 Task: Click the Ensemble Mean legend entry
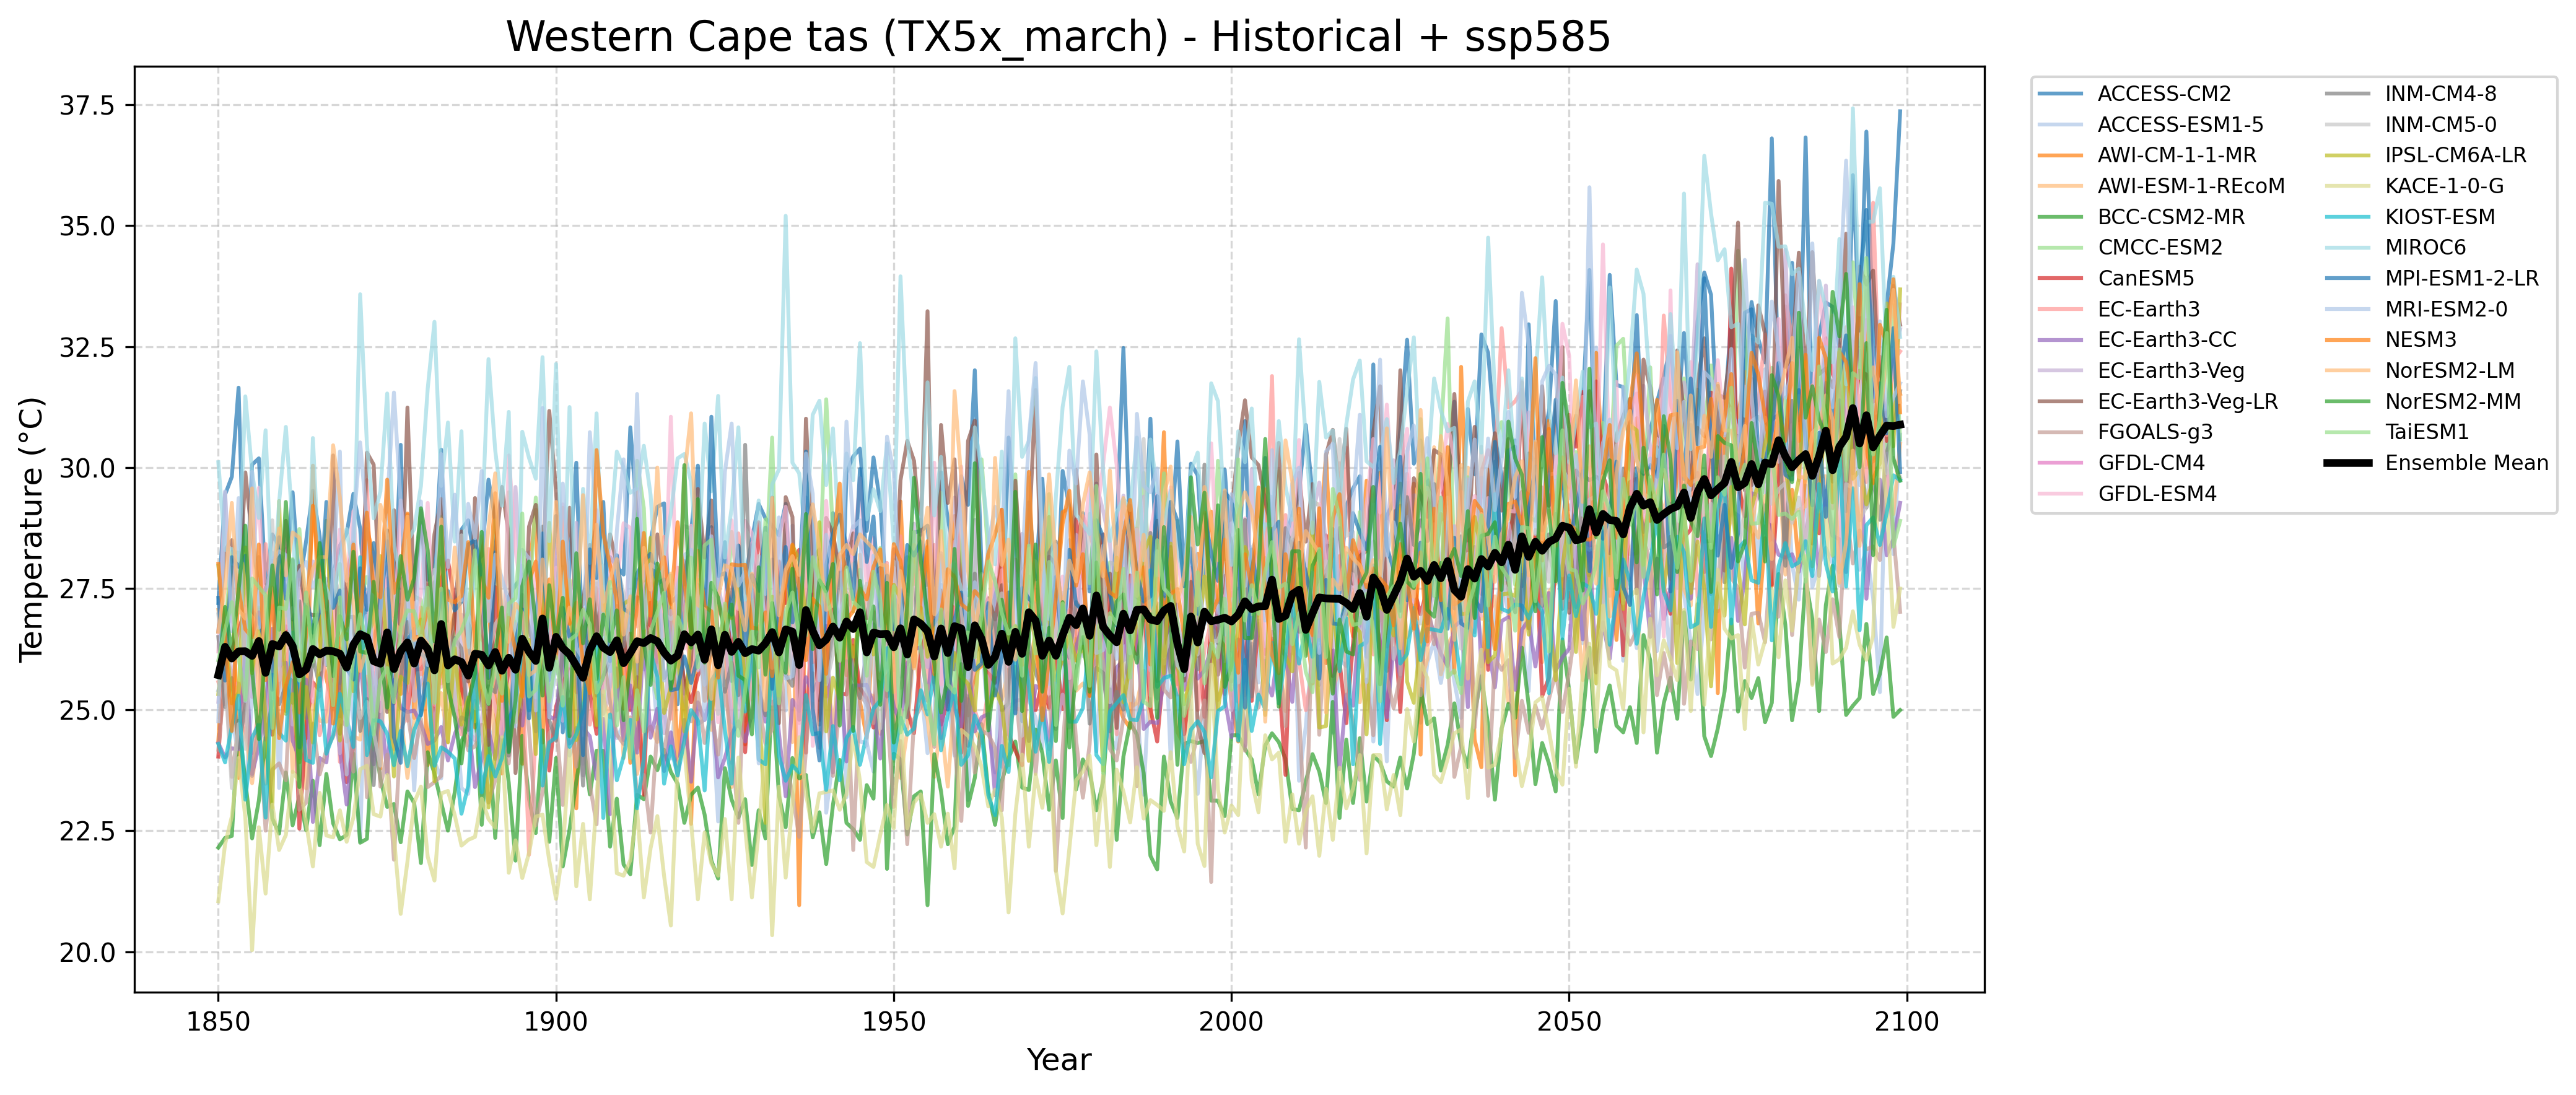(x=2466, y=463)
